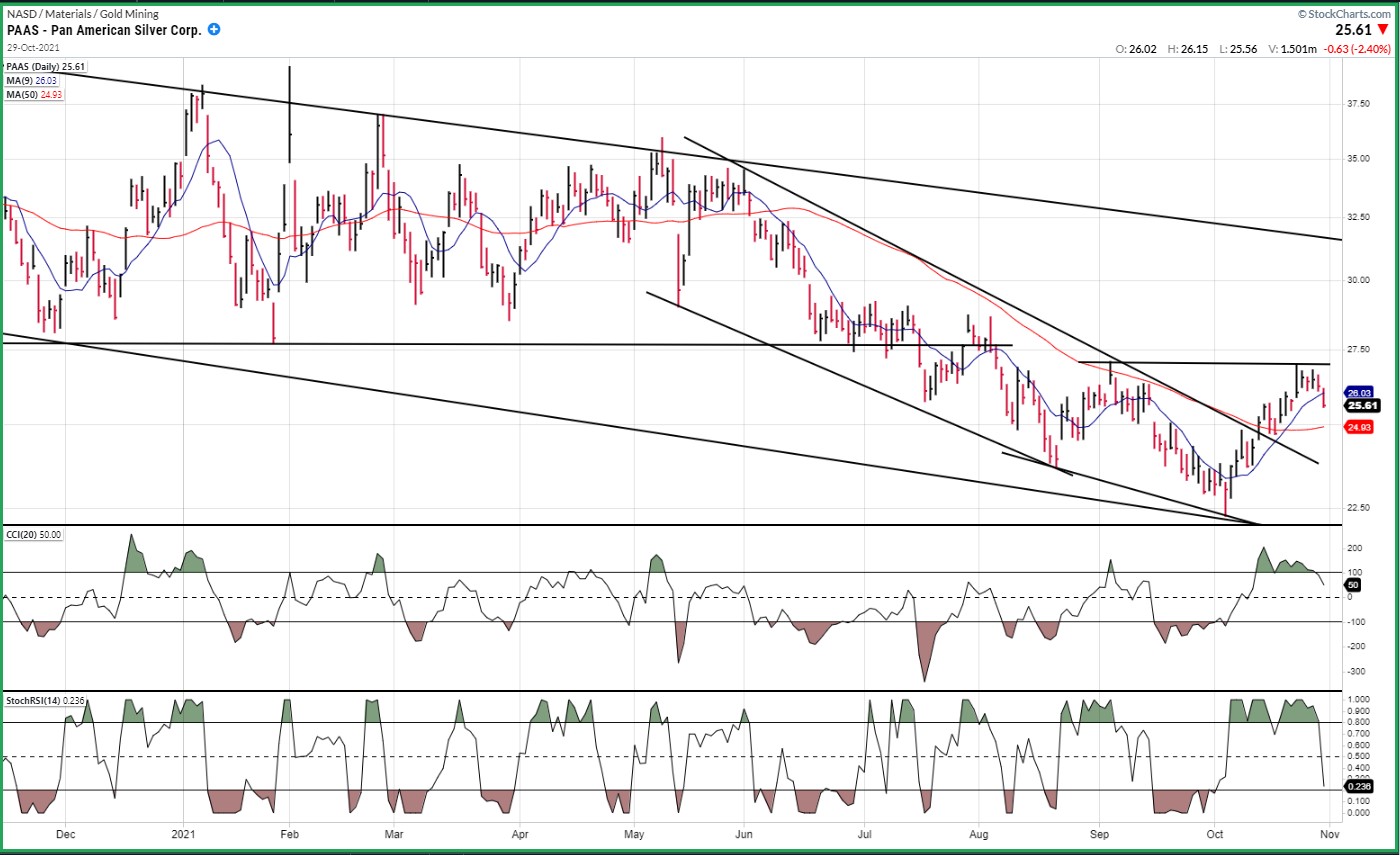Click the 22.50 price axis label
The width and height of the screenshot is (1400, 855).
pyautogui.click(x=1358, y=508)
